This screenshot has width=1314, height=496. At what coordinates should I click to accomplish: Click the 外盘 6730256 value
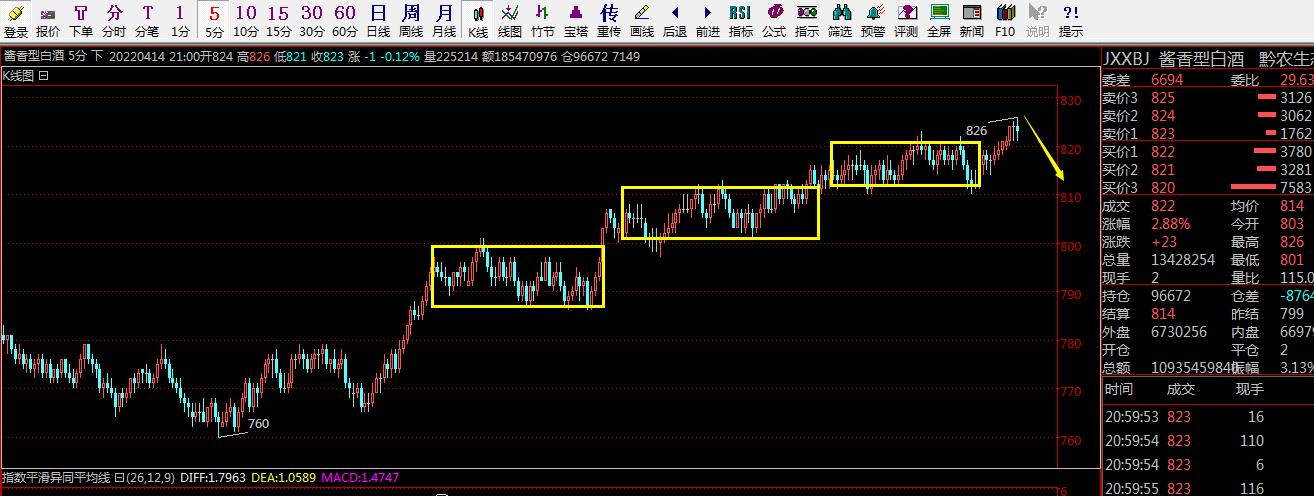click(1179, 332)
